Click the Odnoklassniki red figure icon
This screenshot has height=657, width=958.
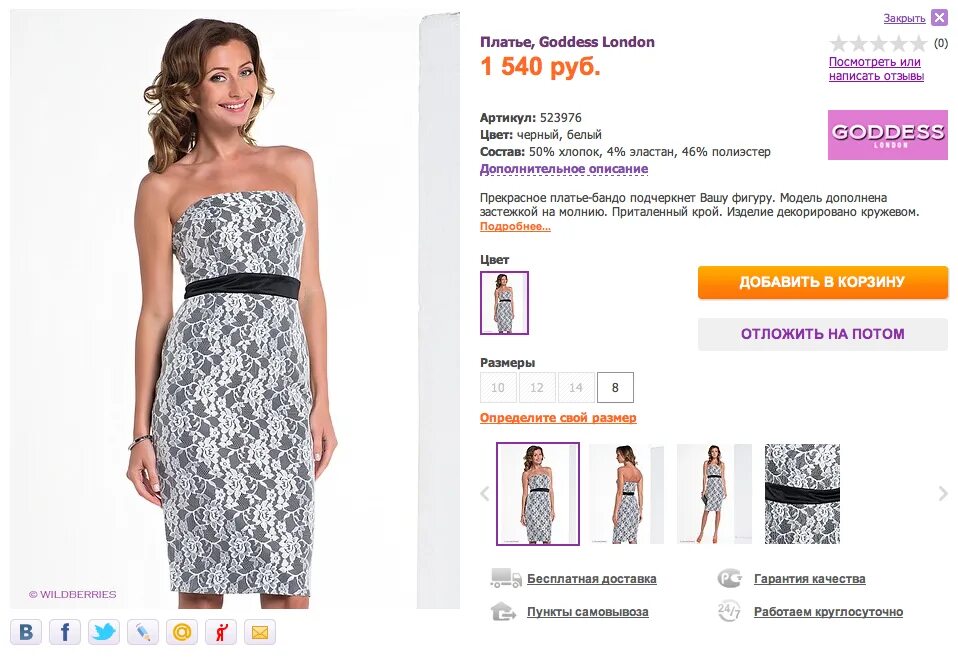coord(220,632)
